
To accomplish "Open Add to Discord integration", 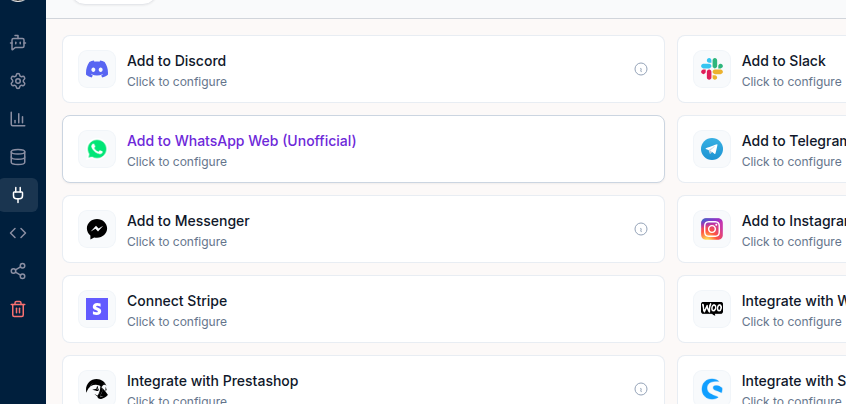I will (x=363, y=69).
